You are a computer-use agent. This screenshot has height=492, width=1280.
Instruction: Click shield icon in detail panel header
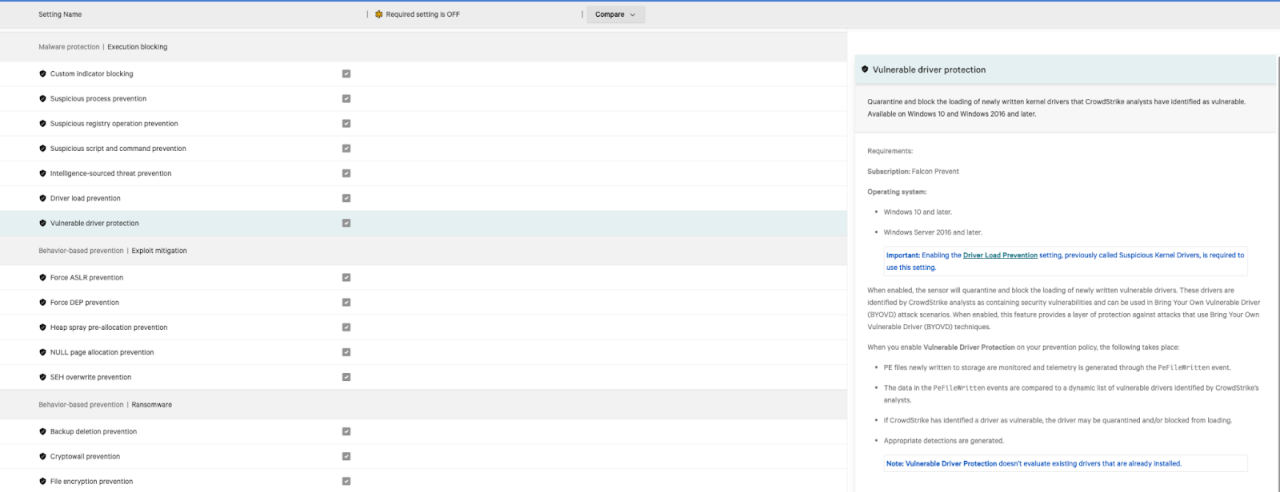[x=865, y=70]
